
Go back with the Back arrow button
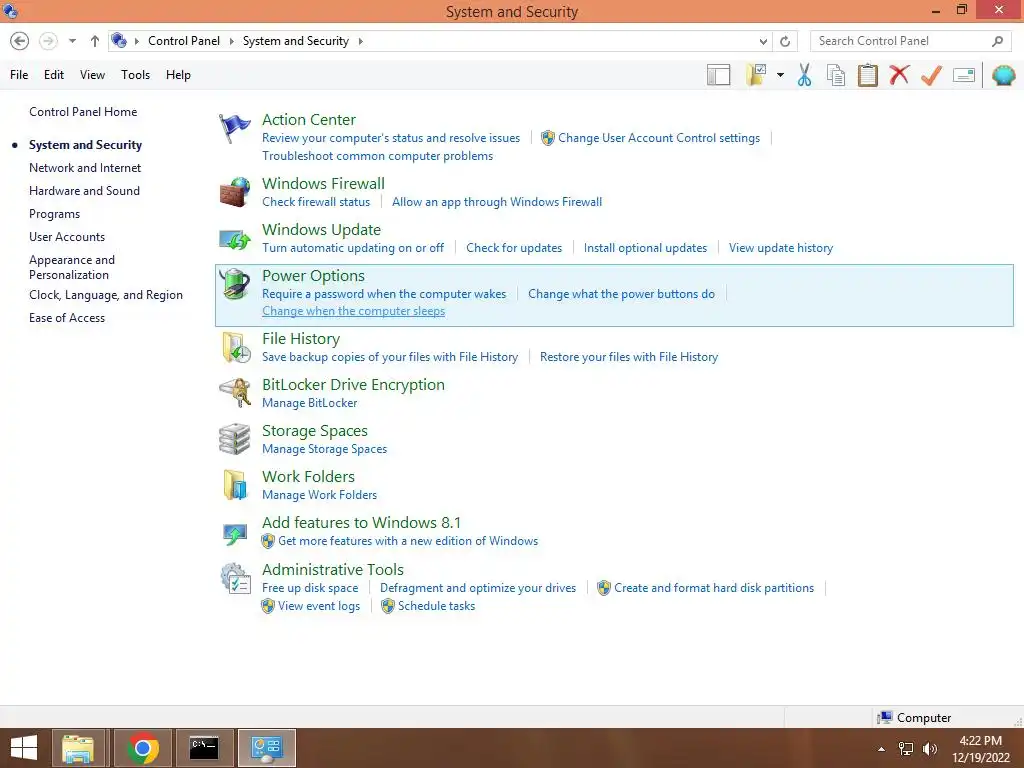20,40
